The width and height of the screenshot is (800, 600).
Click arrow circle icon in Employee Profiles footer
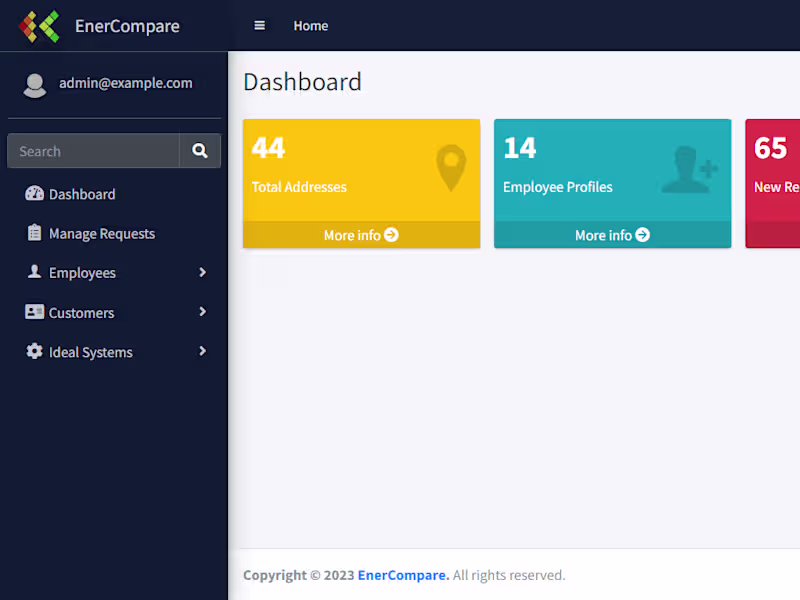(x=642, y=235)
